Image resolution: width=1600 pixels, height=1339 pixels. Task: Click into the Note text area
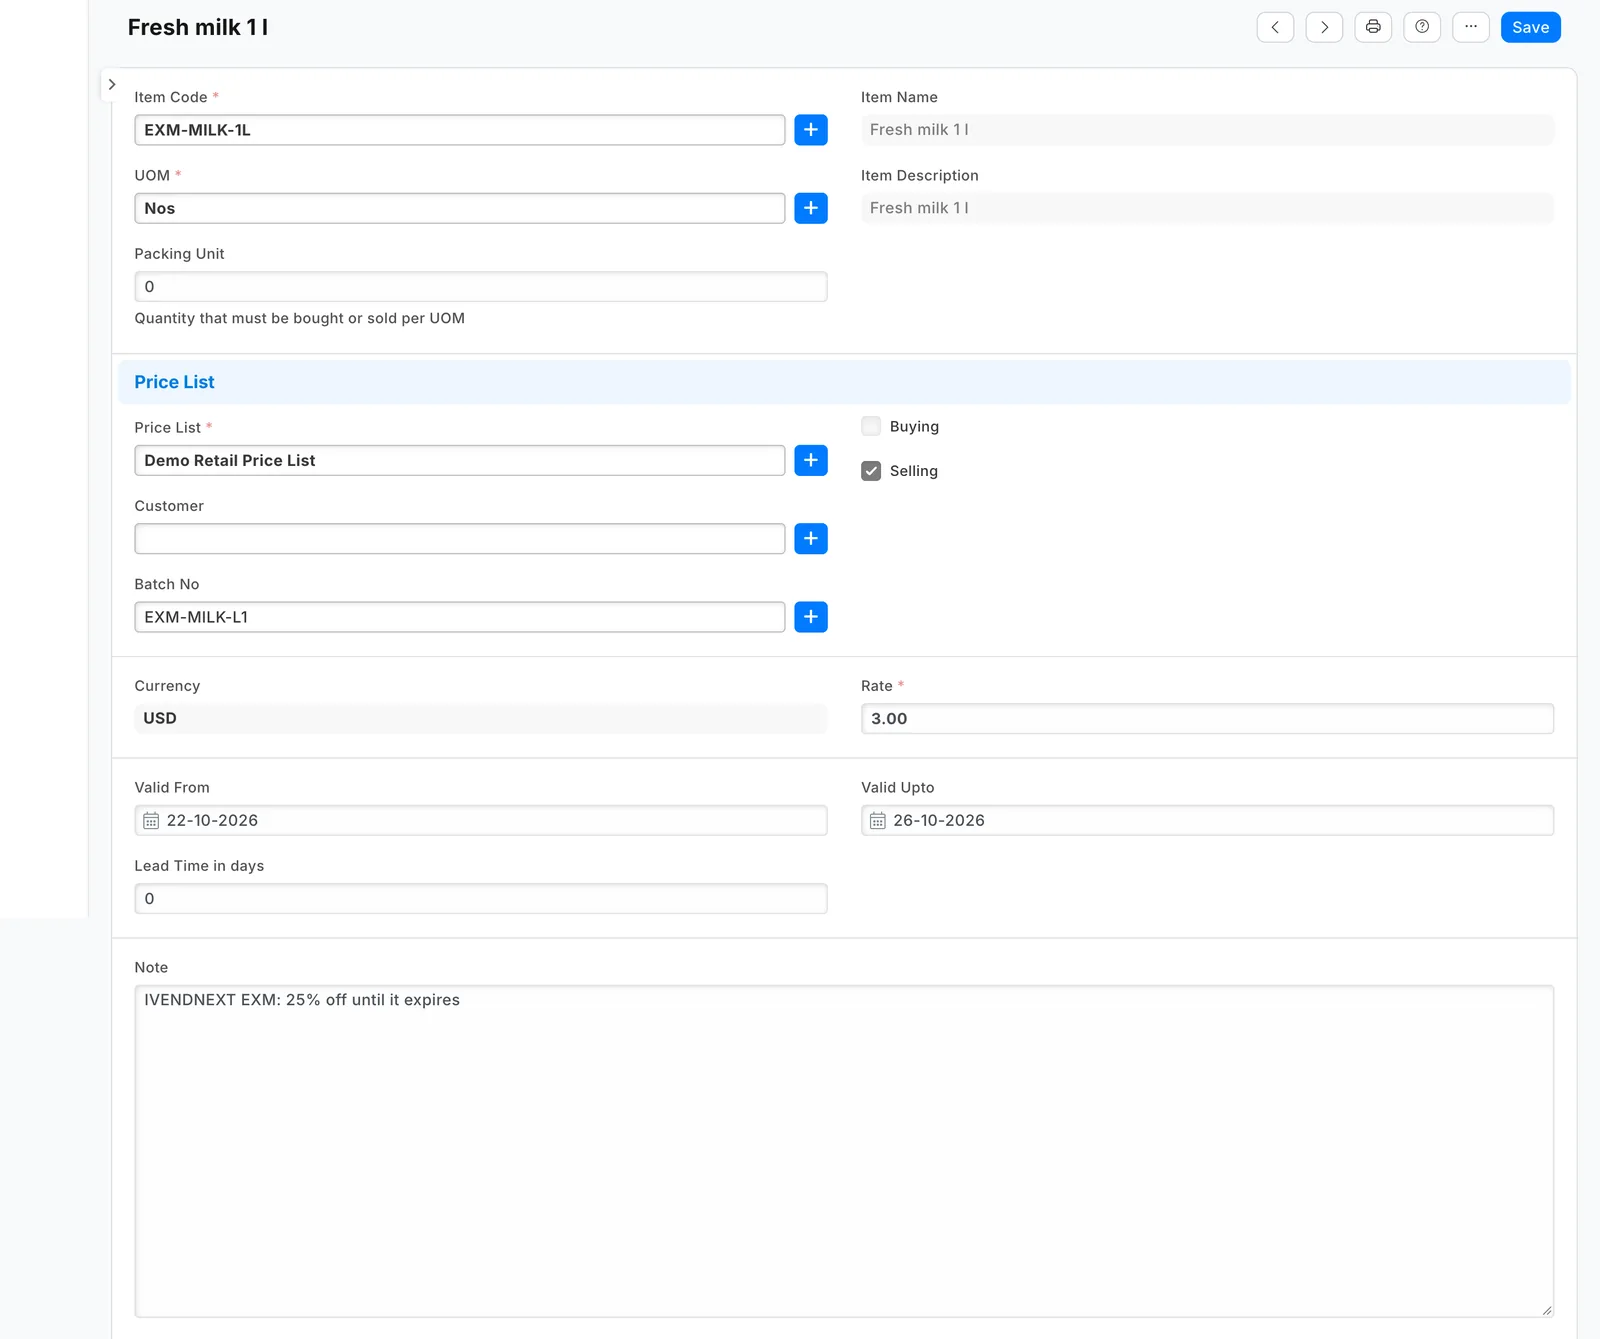point(844,1151)
